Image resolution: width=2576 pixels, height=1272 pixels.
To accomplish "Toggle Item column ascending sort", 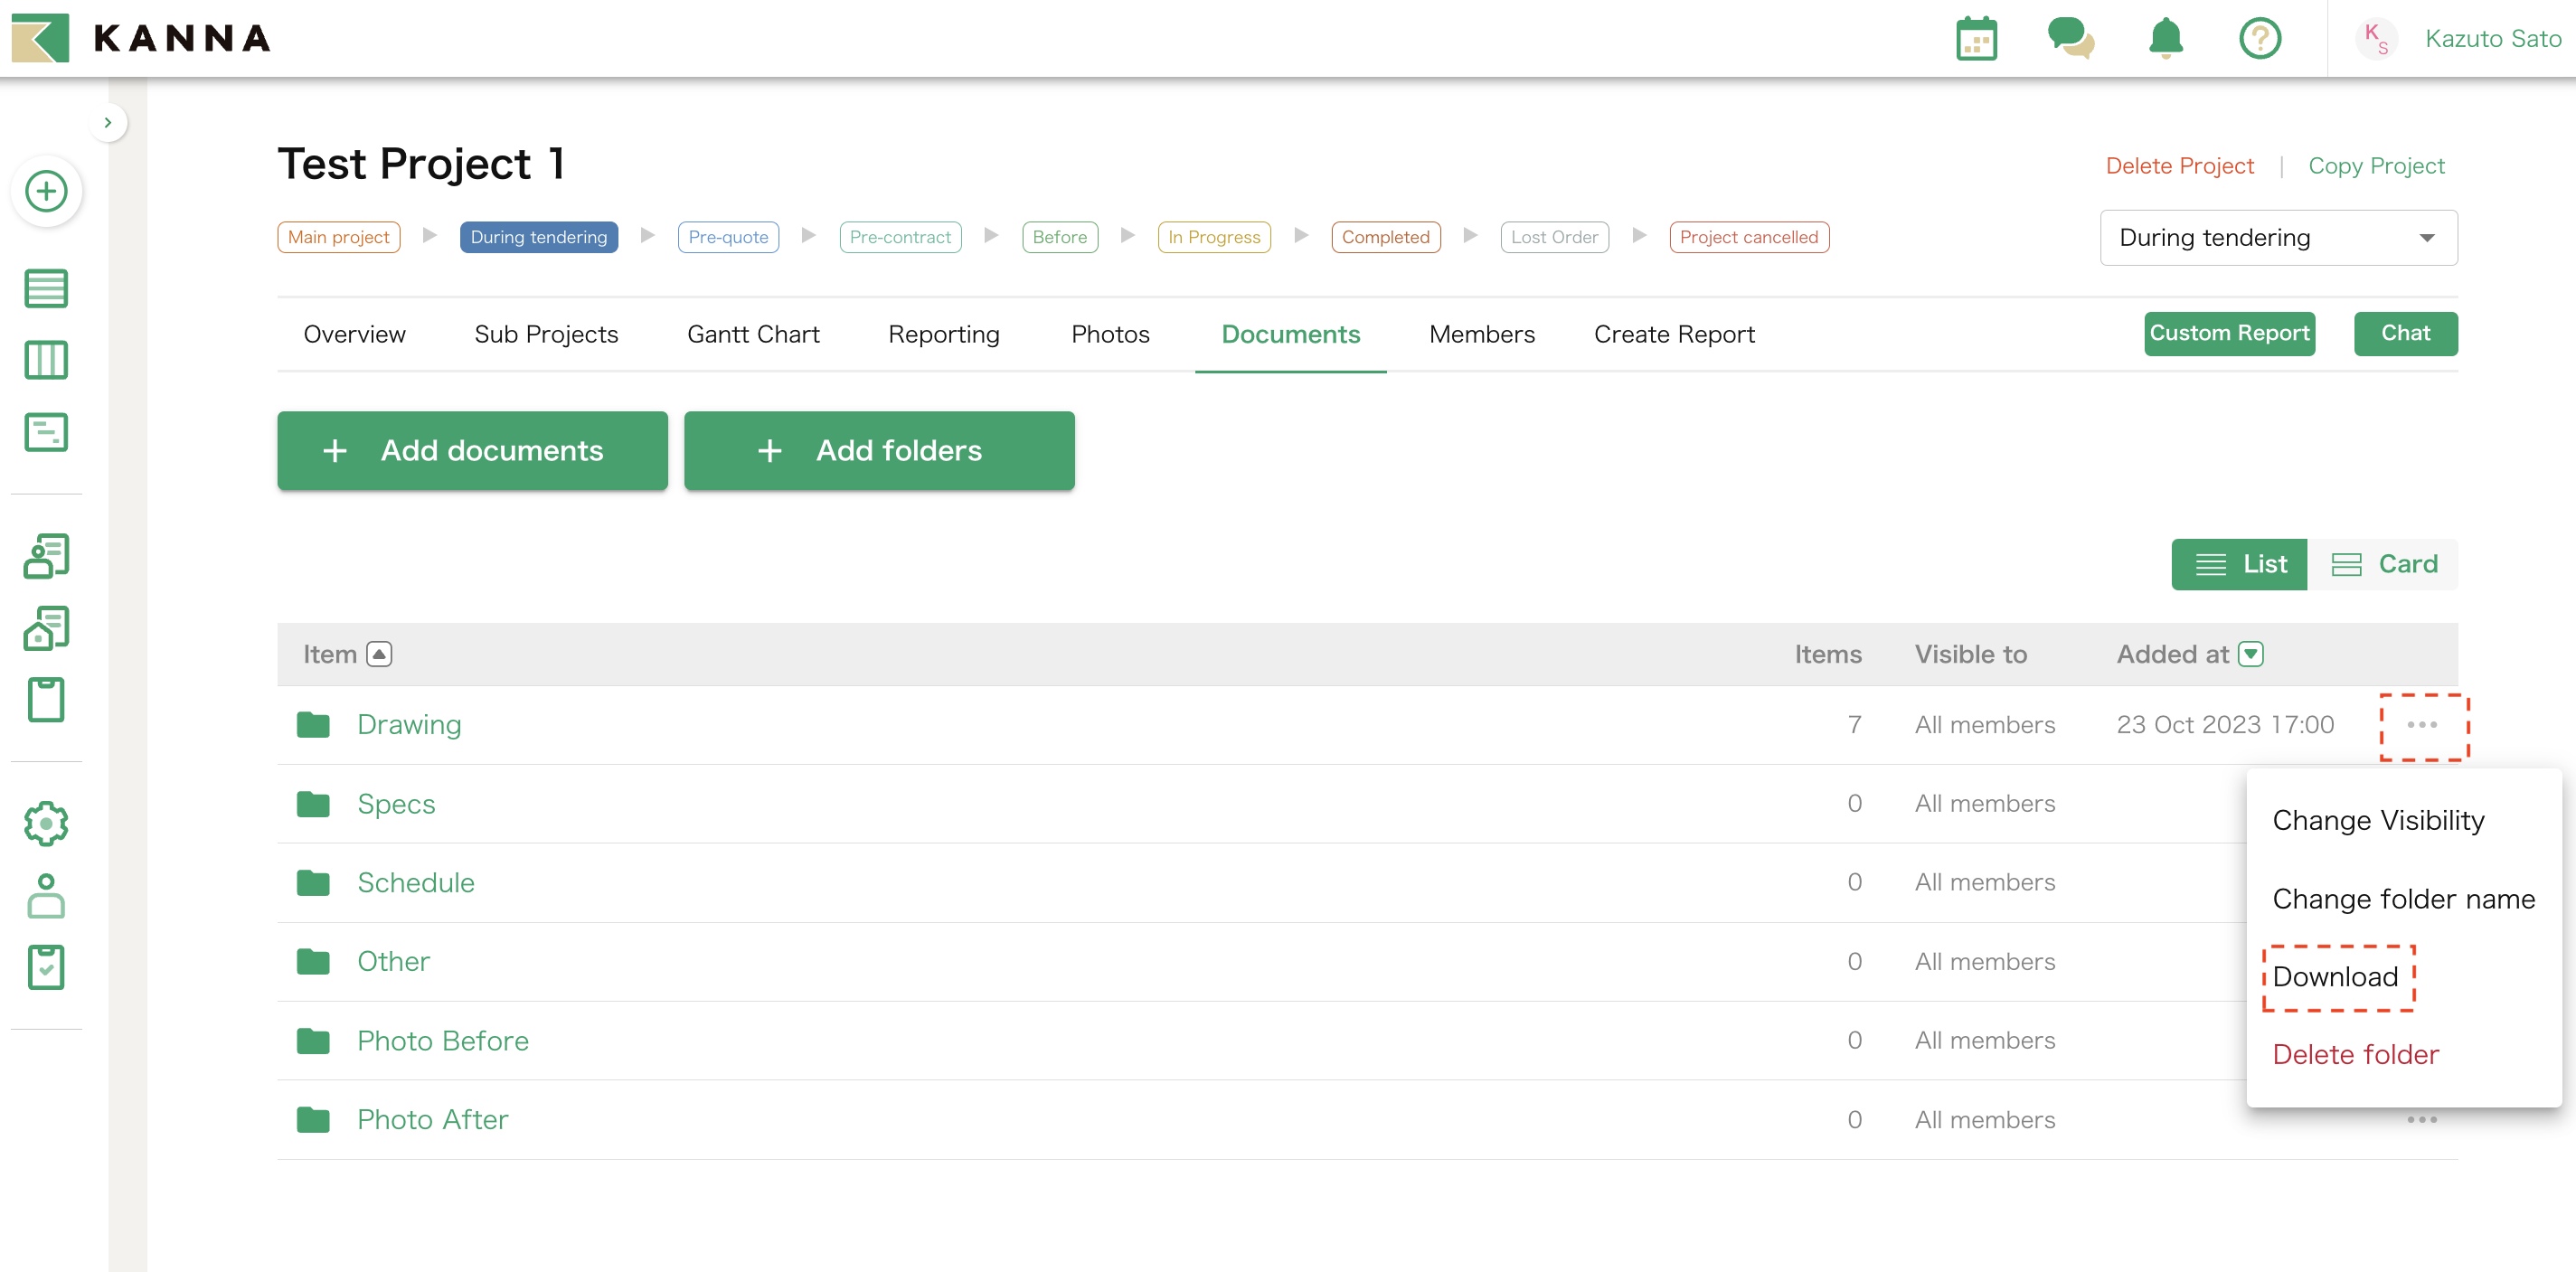I will point(379,654).
